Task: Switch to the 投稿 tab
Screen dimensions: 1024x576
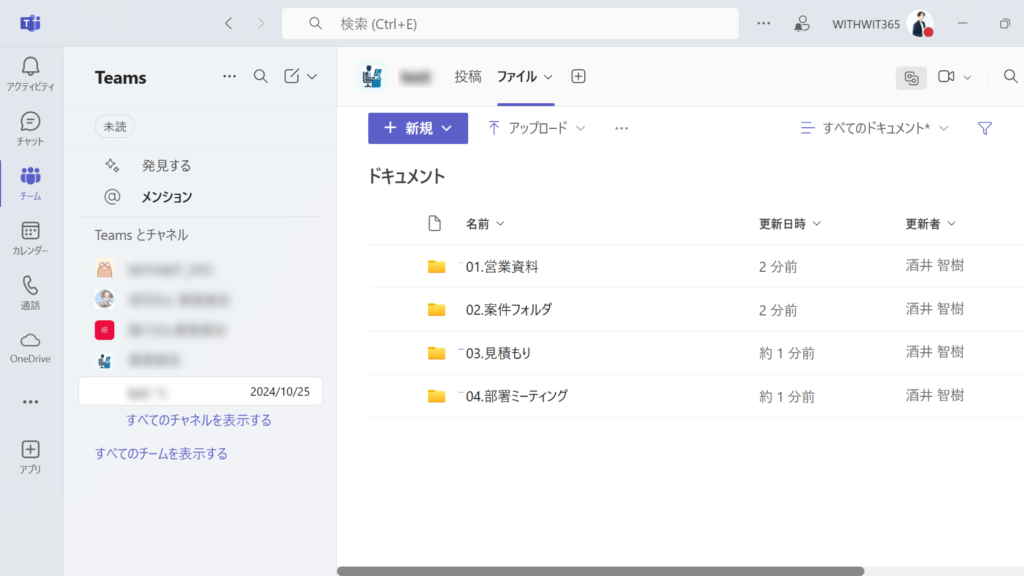Action: 469,76
